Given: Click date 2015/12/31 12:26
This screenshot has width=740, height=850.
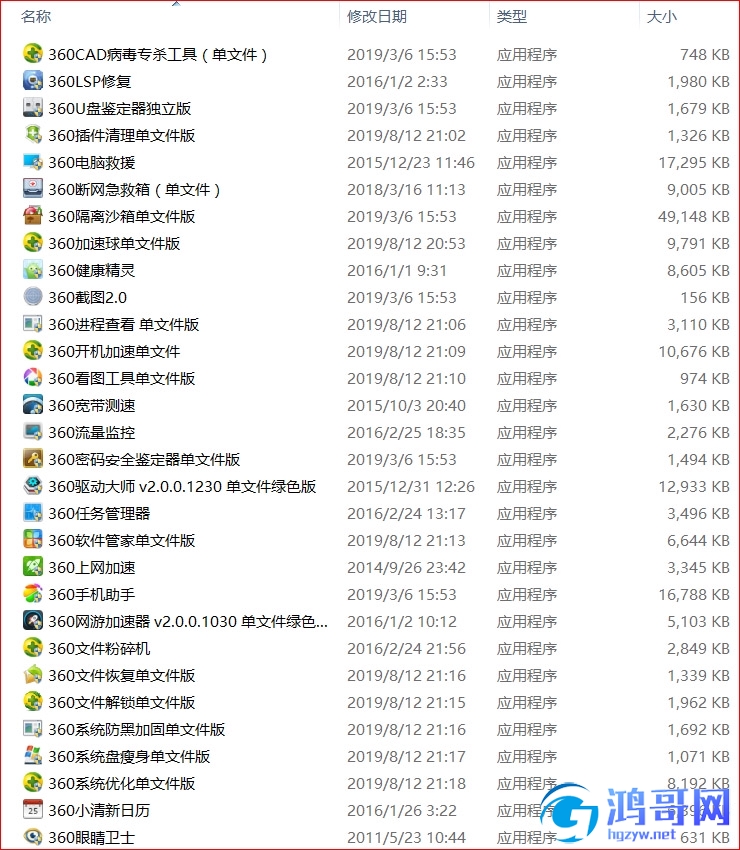Looking at the screenshot, I should coord(411,487).
